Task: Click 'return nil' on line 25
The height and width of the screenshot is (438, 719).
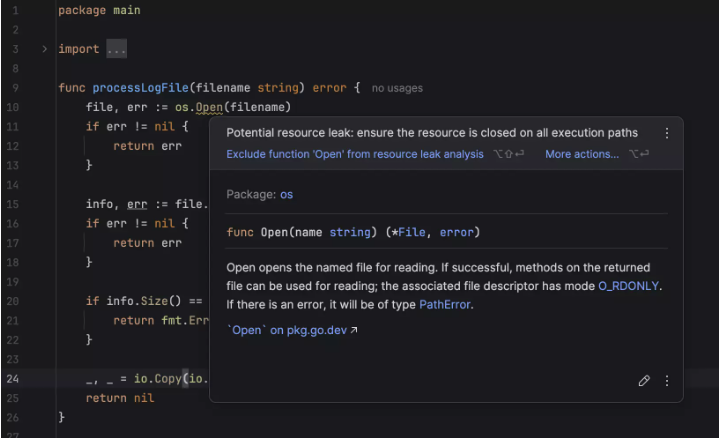Action: click(120, 398)
